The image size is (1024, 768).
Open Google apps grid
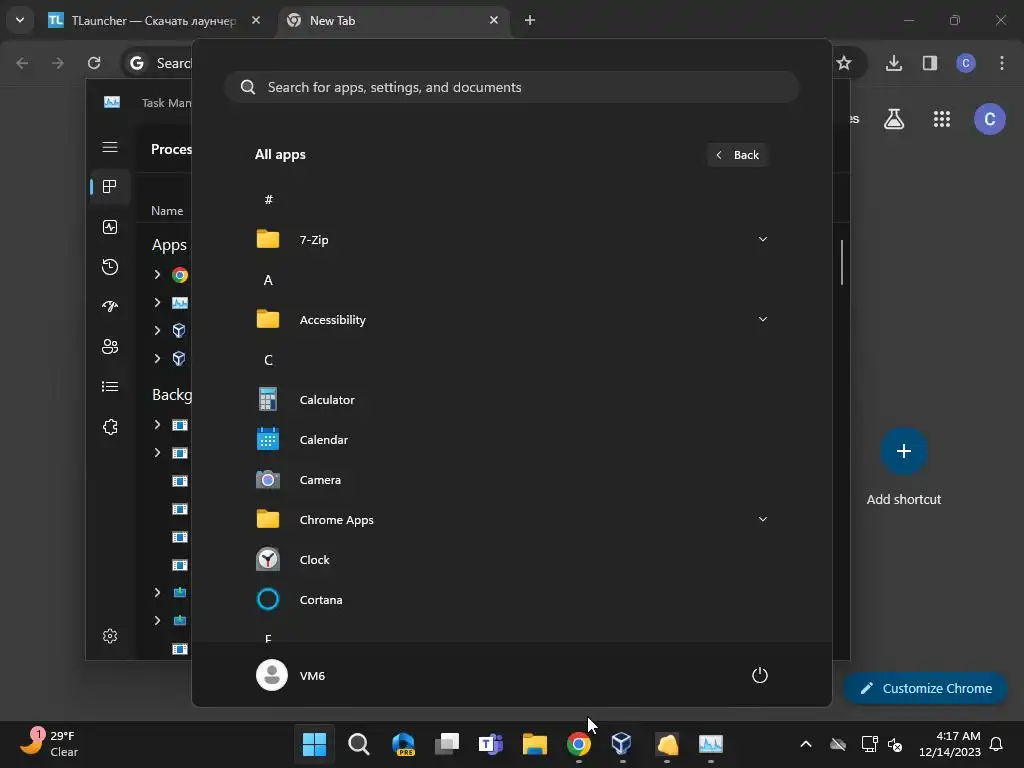[x=942, y=119]
